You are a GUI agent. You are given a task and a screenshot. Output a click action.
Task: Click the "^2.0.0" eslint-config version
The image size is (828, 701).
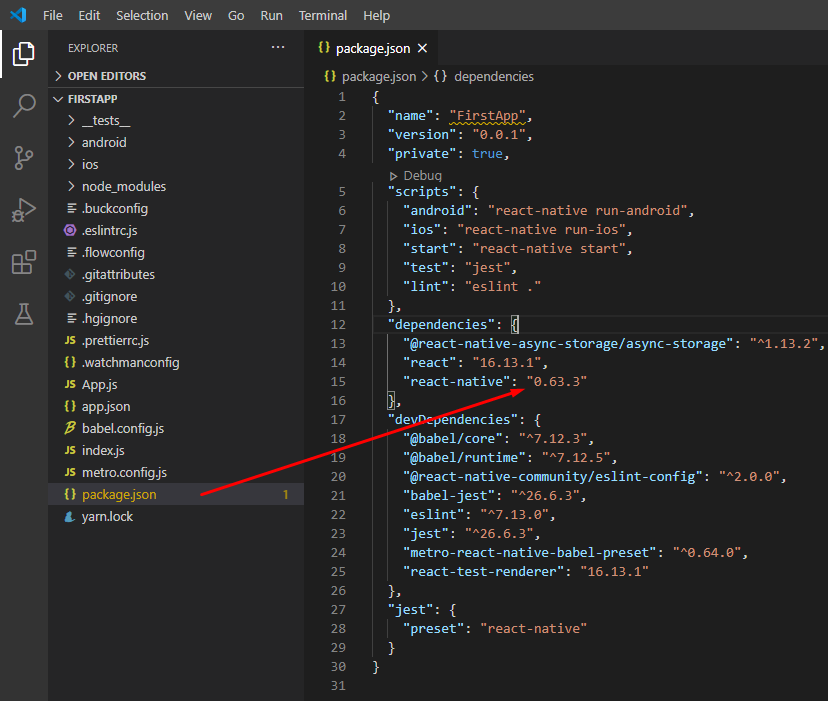[749, 476]
